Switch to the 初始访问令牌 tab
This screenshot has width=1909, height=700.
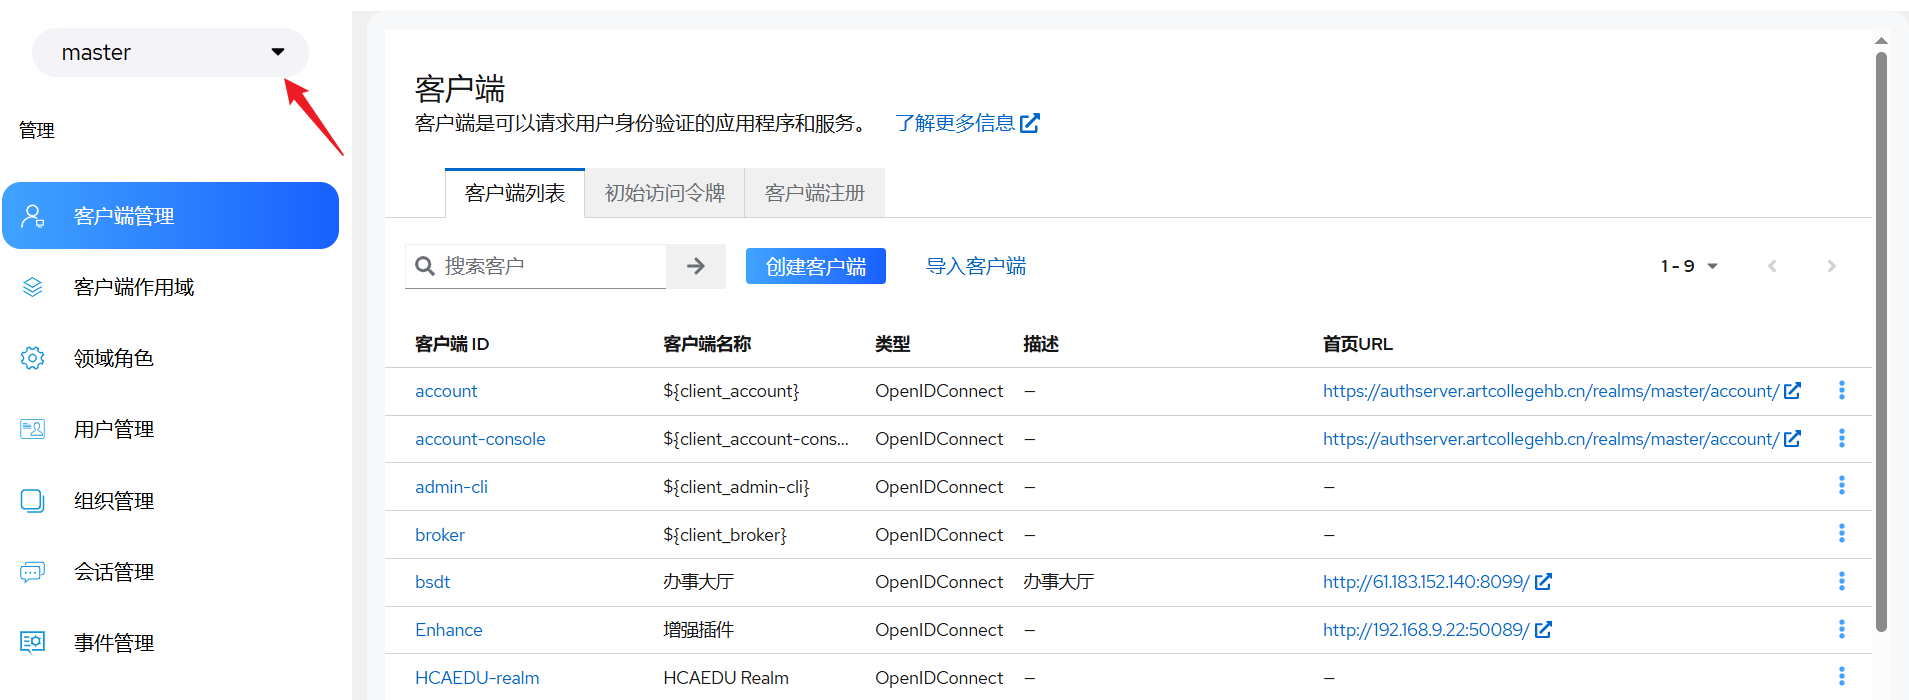point(665,193)
